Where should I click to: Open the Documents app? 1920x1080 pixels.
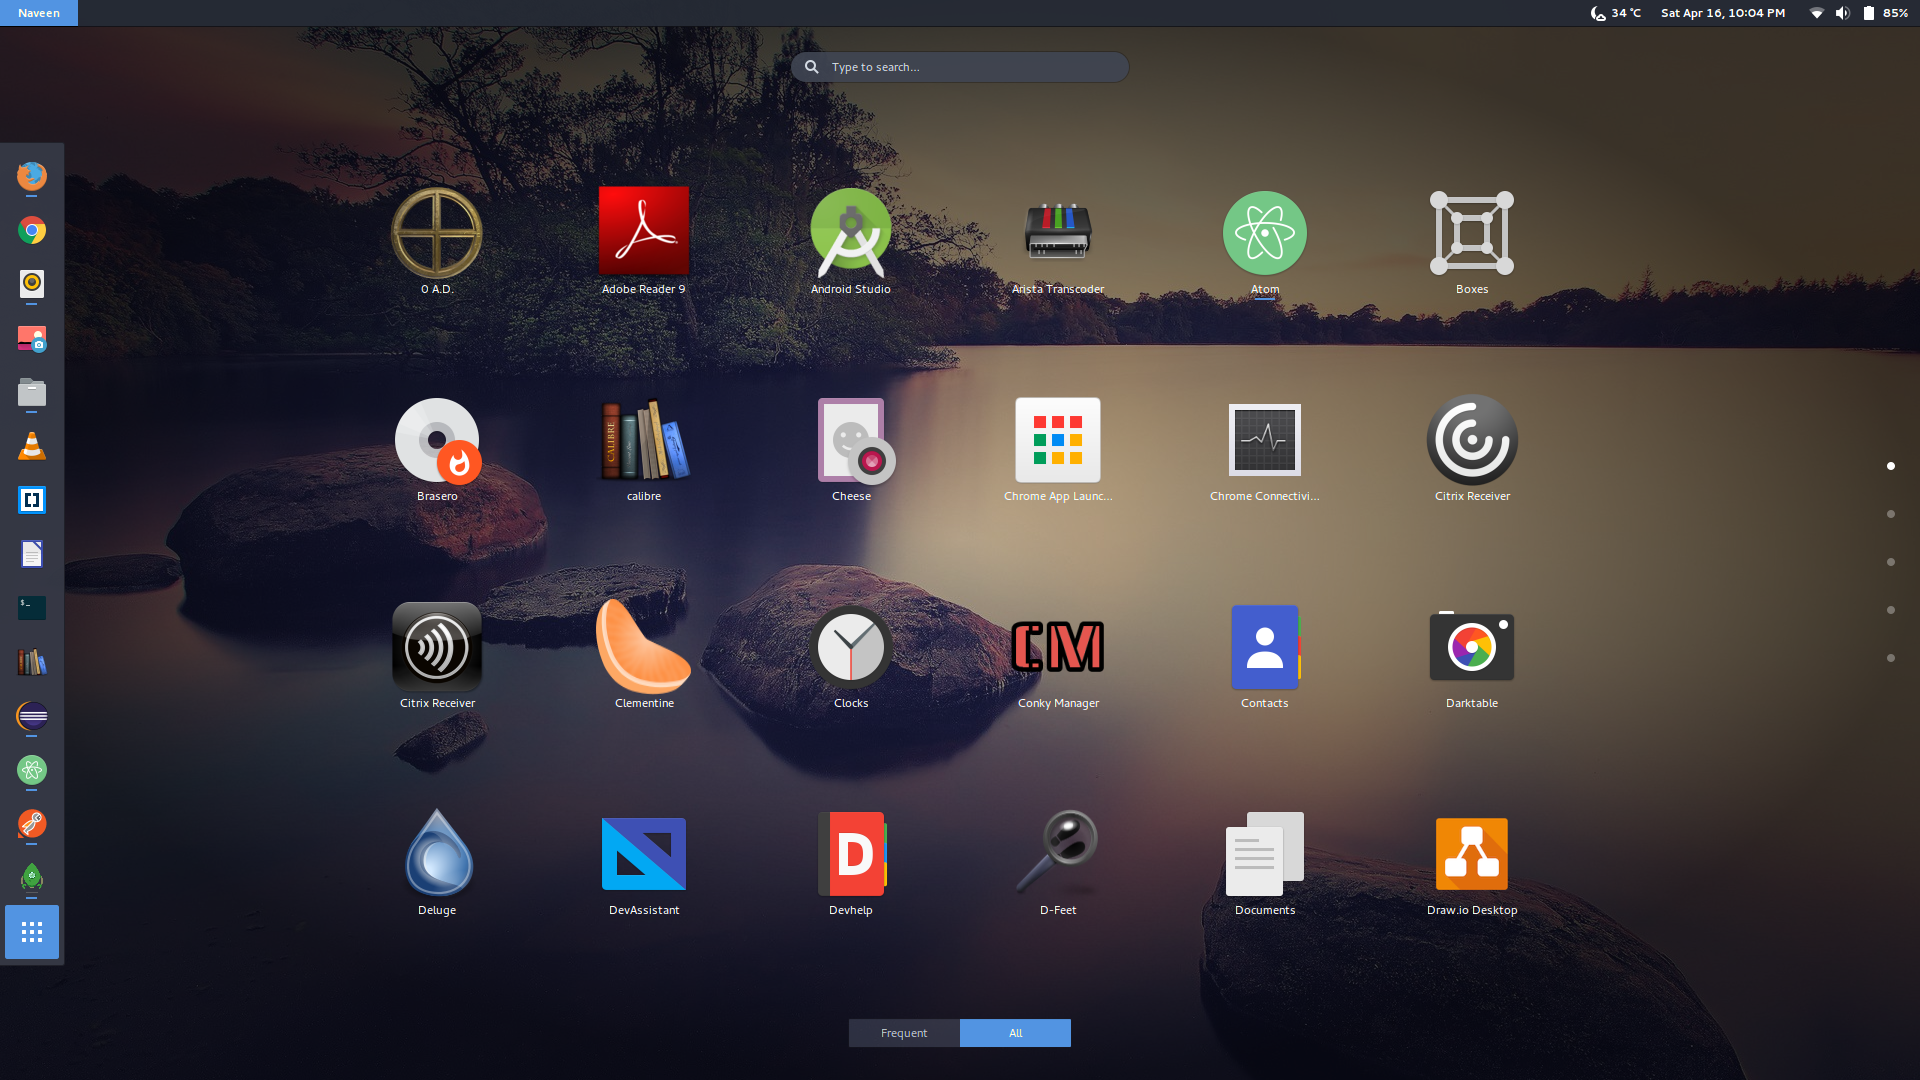[1265, 854]
